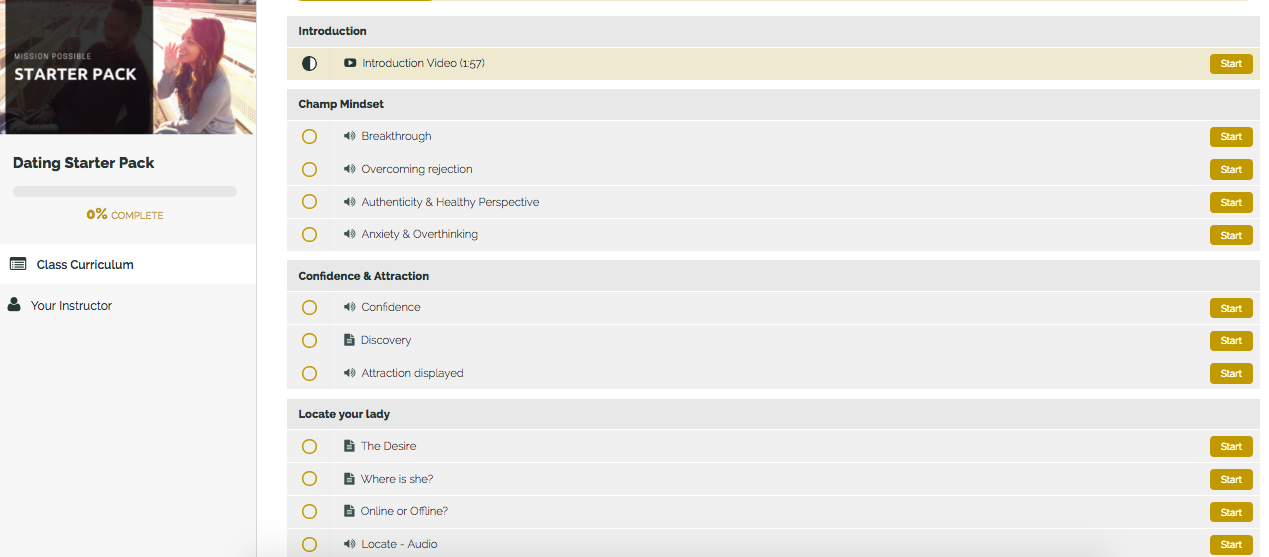Start the Online or Offline? lesson
This screenshot has width=1269, height=557.
[x=1231, y=512]
